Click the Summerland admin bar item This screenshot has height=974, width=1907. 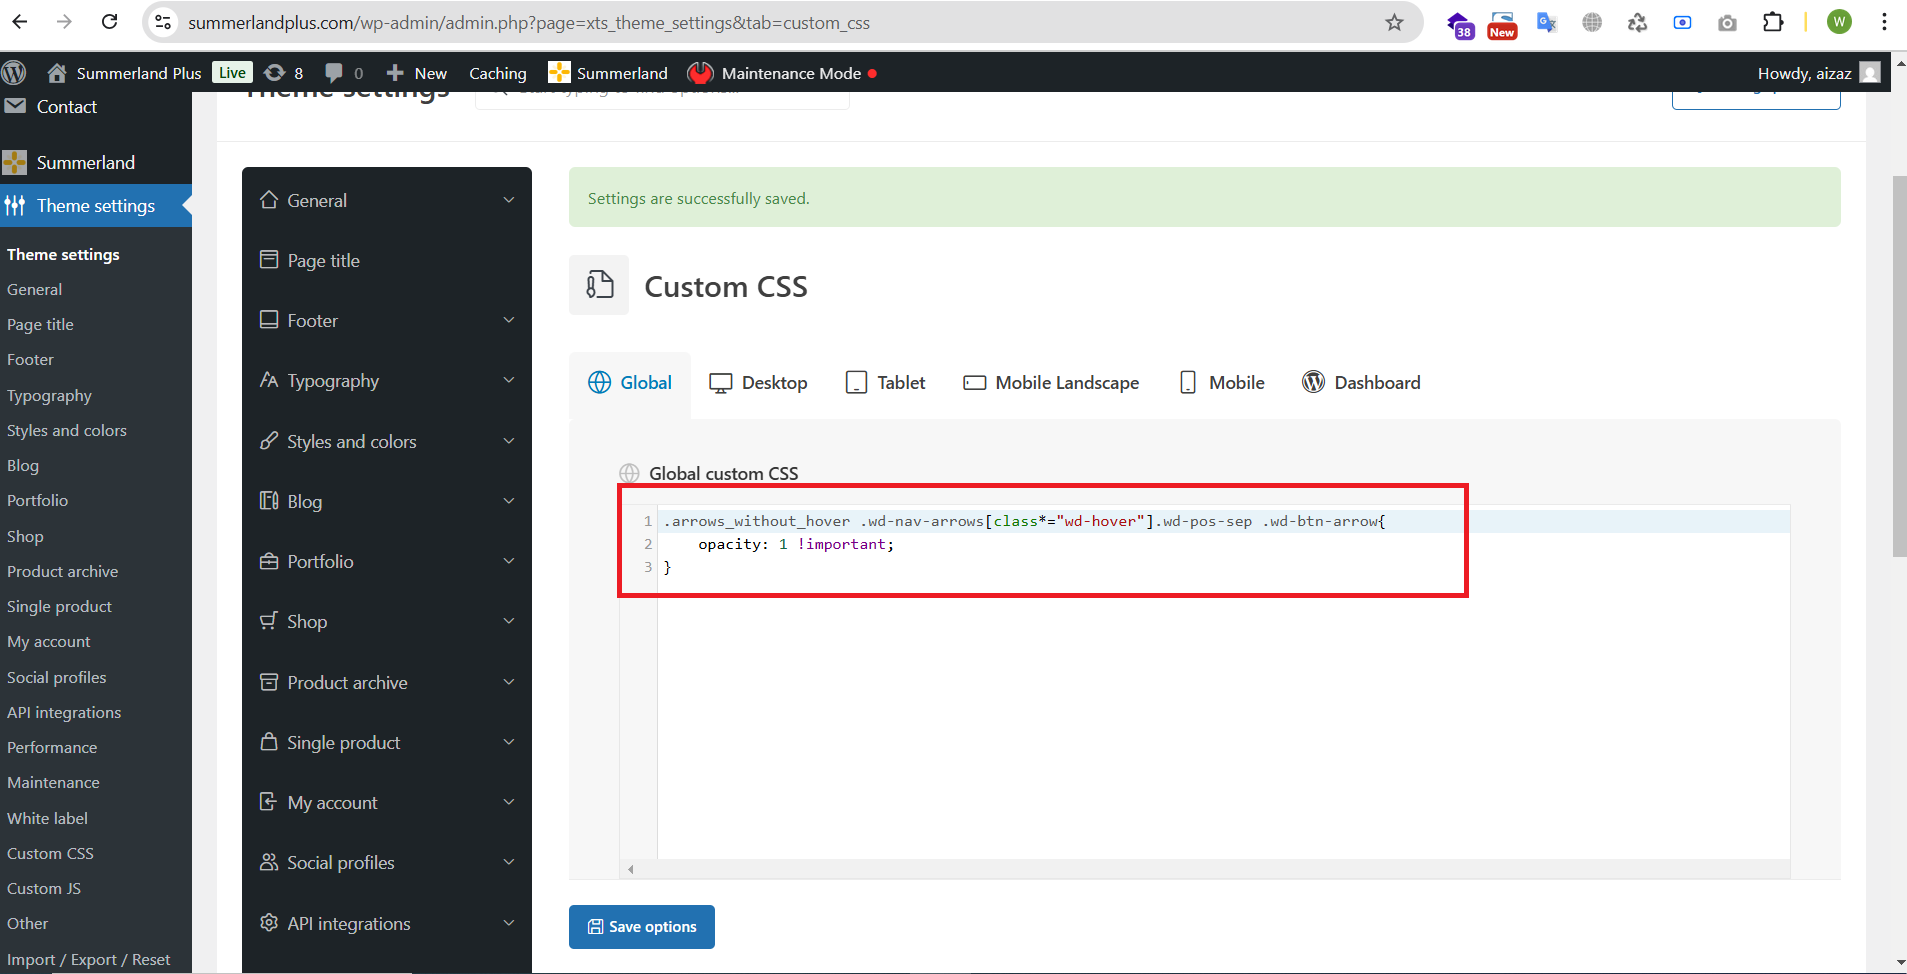point(608,73)
